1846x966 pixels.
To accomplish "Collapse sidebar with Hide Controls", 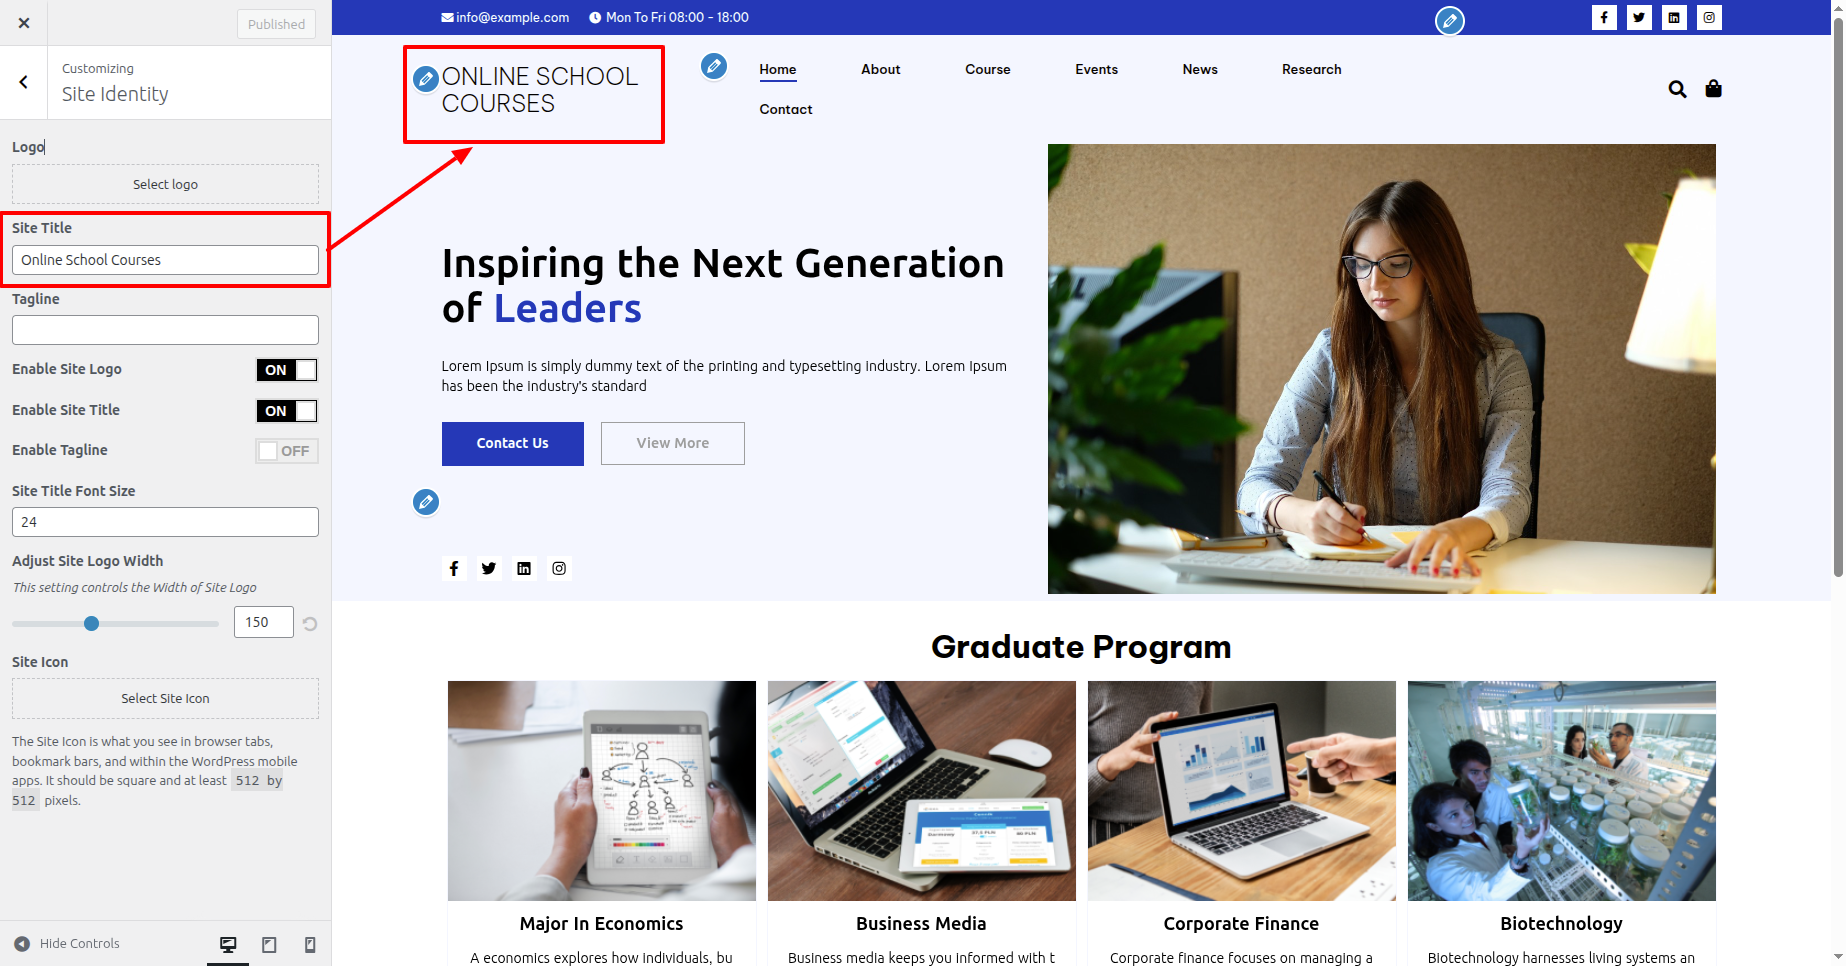I will tap(67, 943).
